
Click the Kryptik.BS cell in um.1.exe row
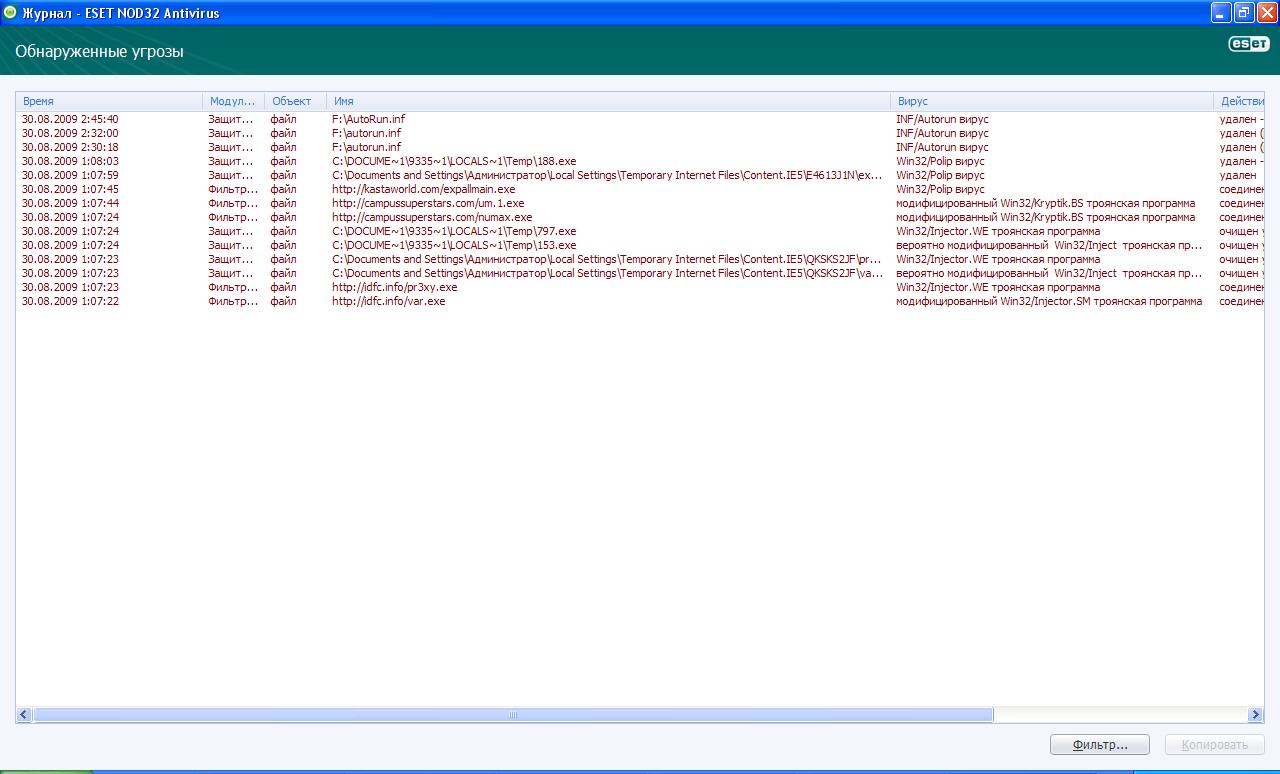click(1045, 203)
